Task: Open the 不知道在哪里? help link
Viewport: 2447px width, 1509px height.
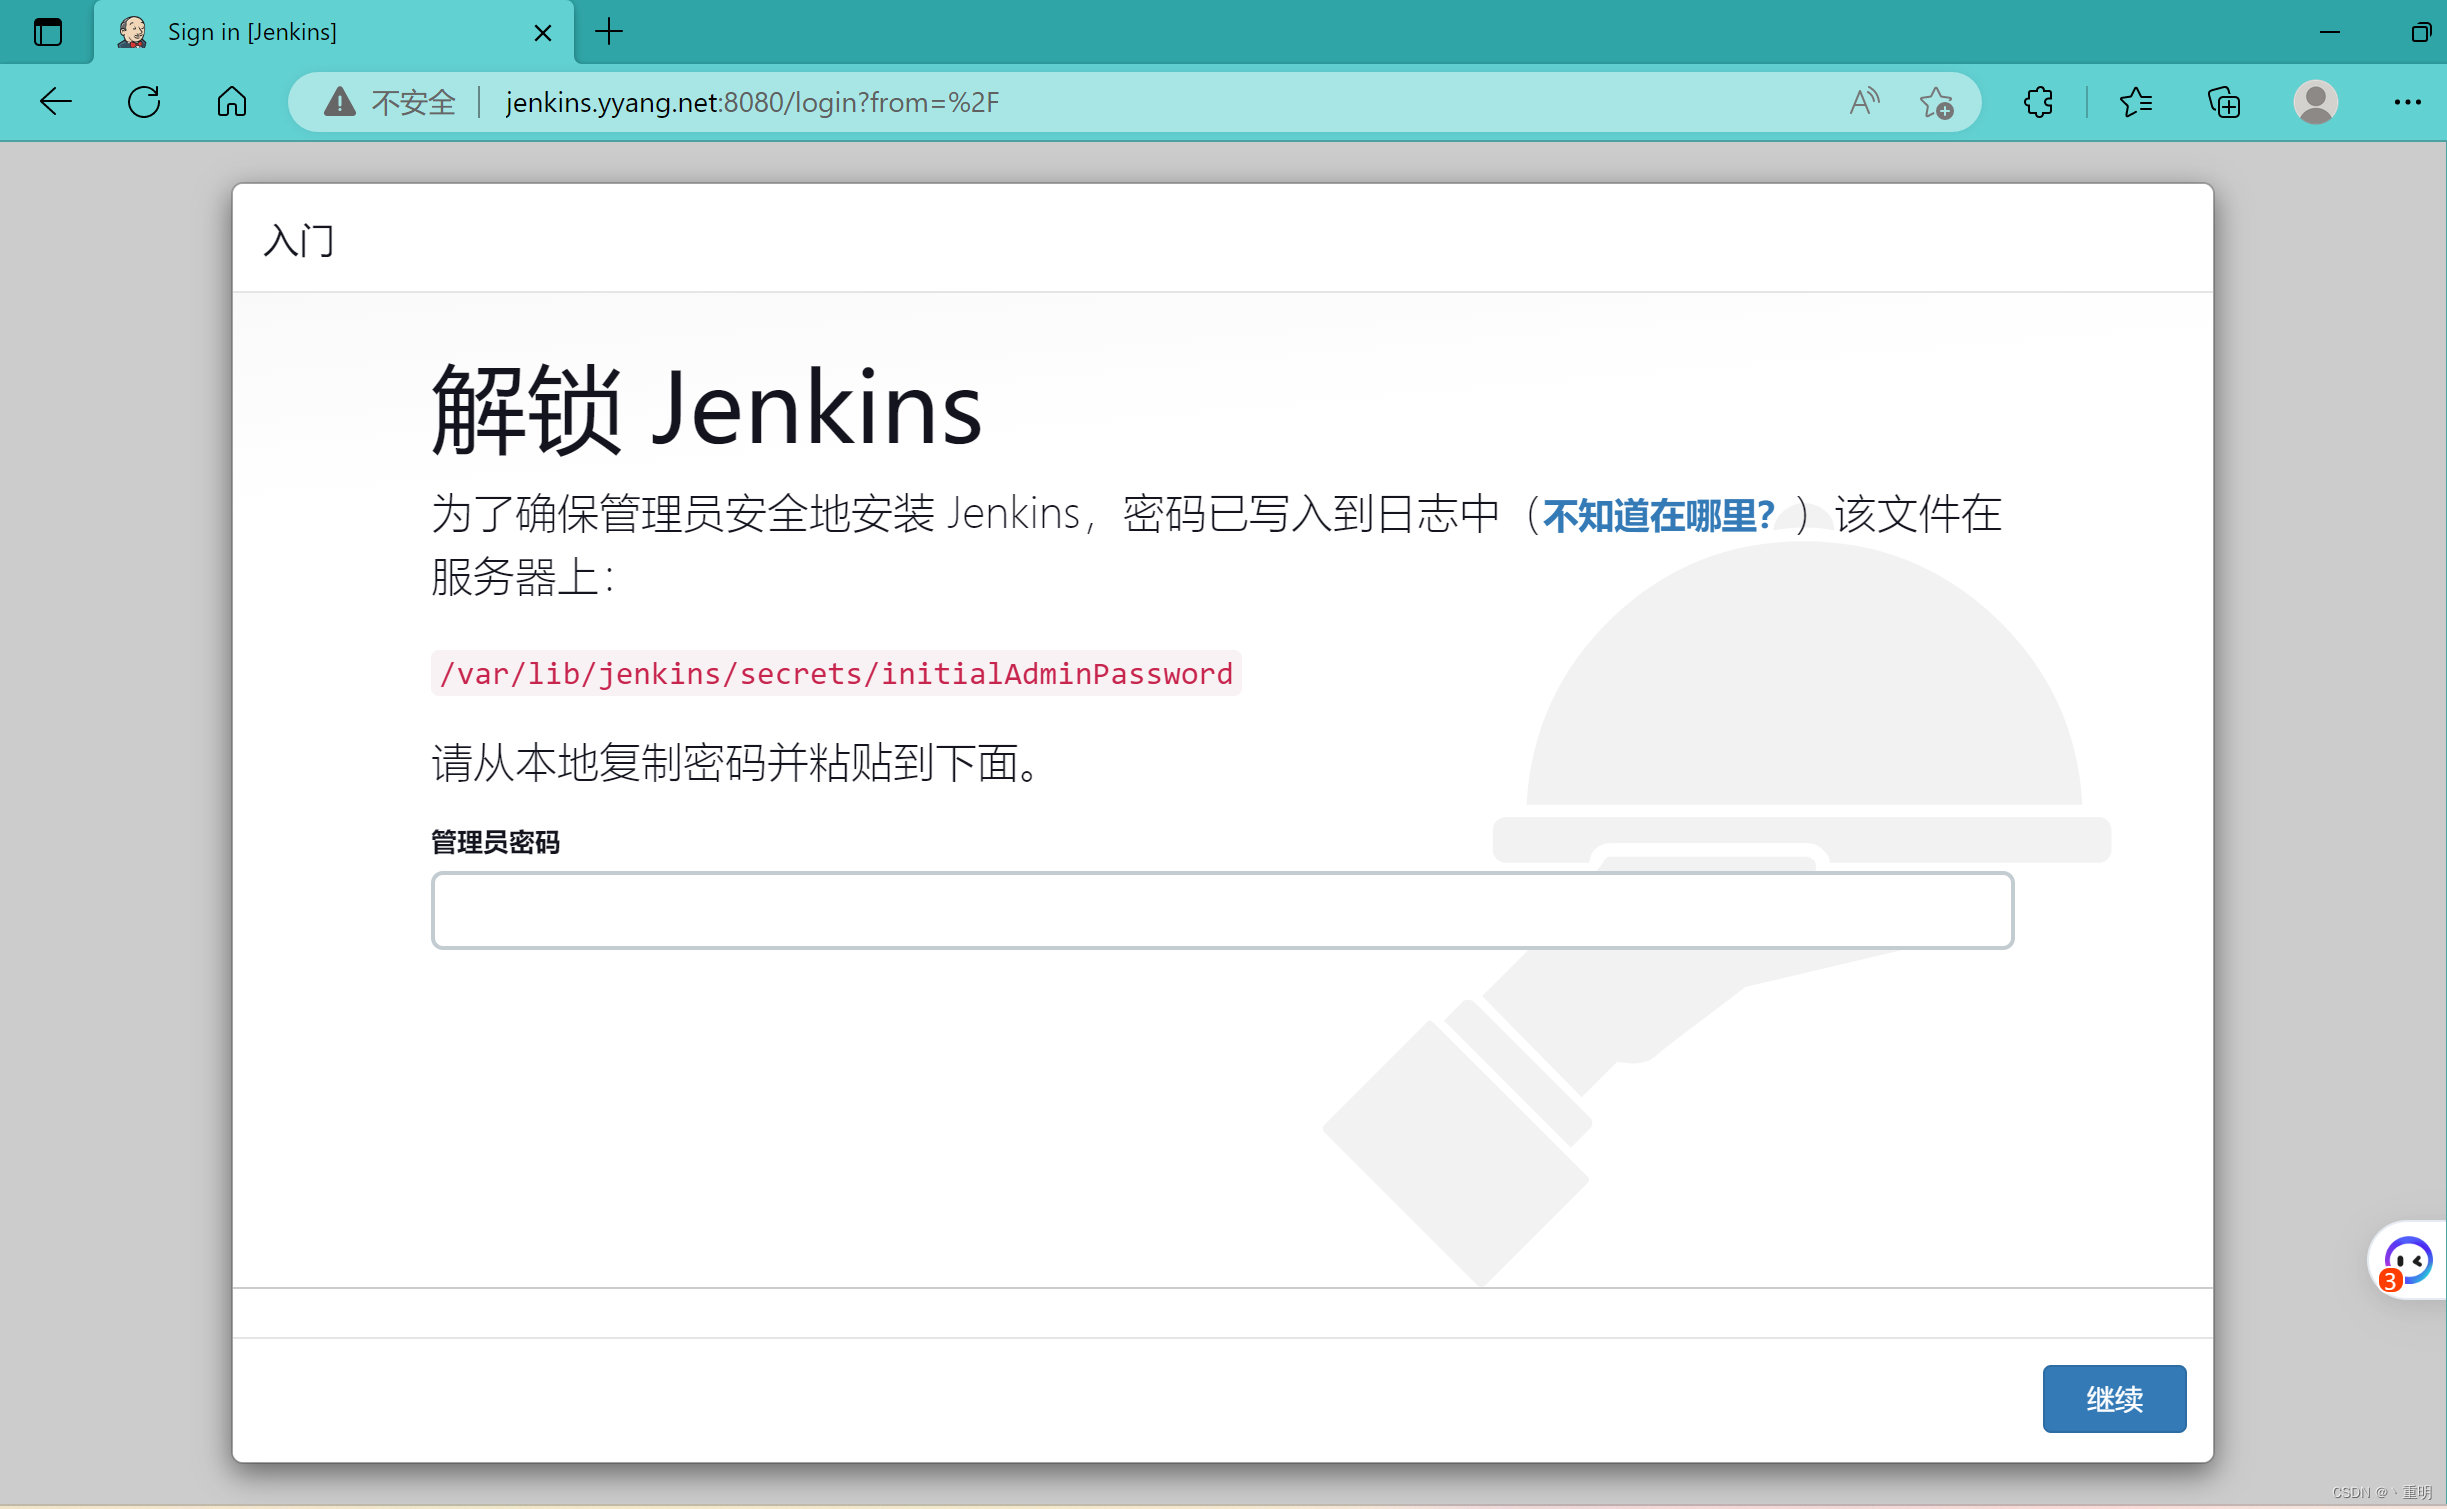Action: tap(1658, 515)
